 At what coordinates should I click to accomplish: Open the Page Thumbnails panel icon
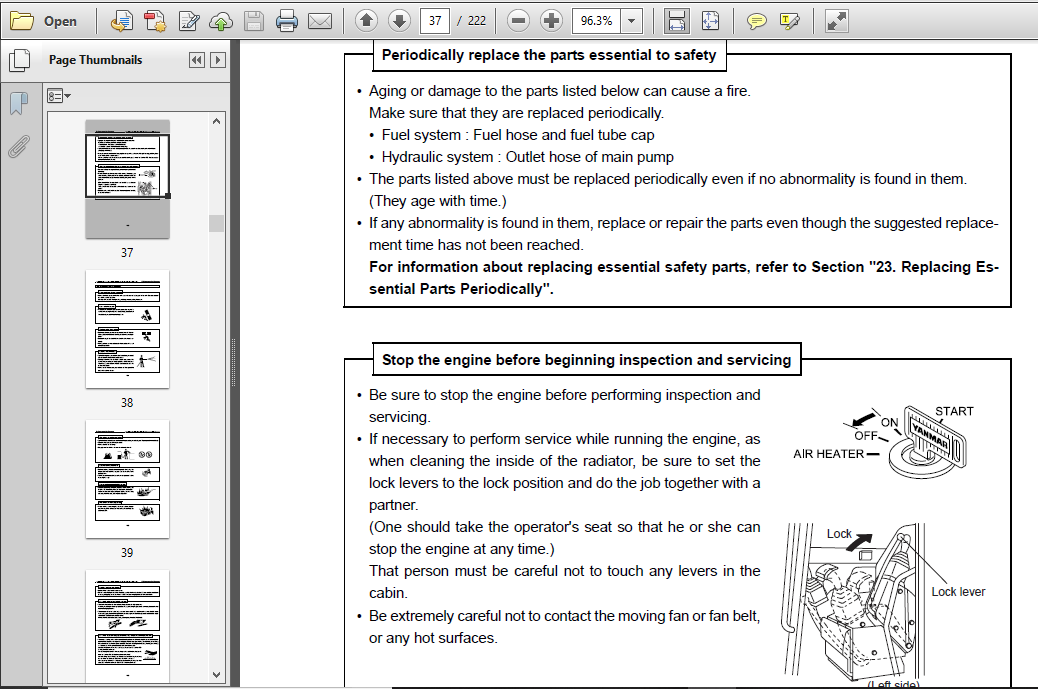(x=20, y=60)
